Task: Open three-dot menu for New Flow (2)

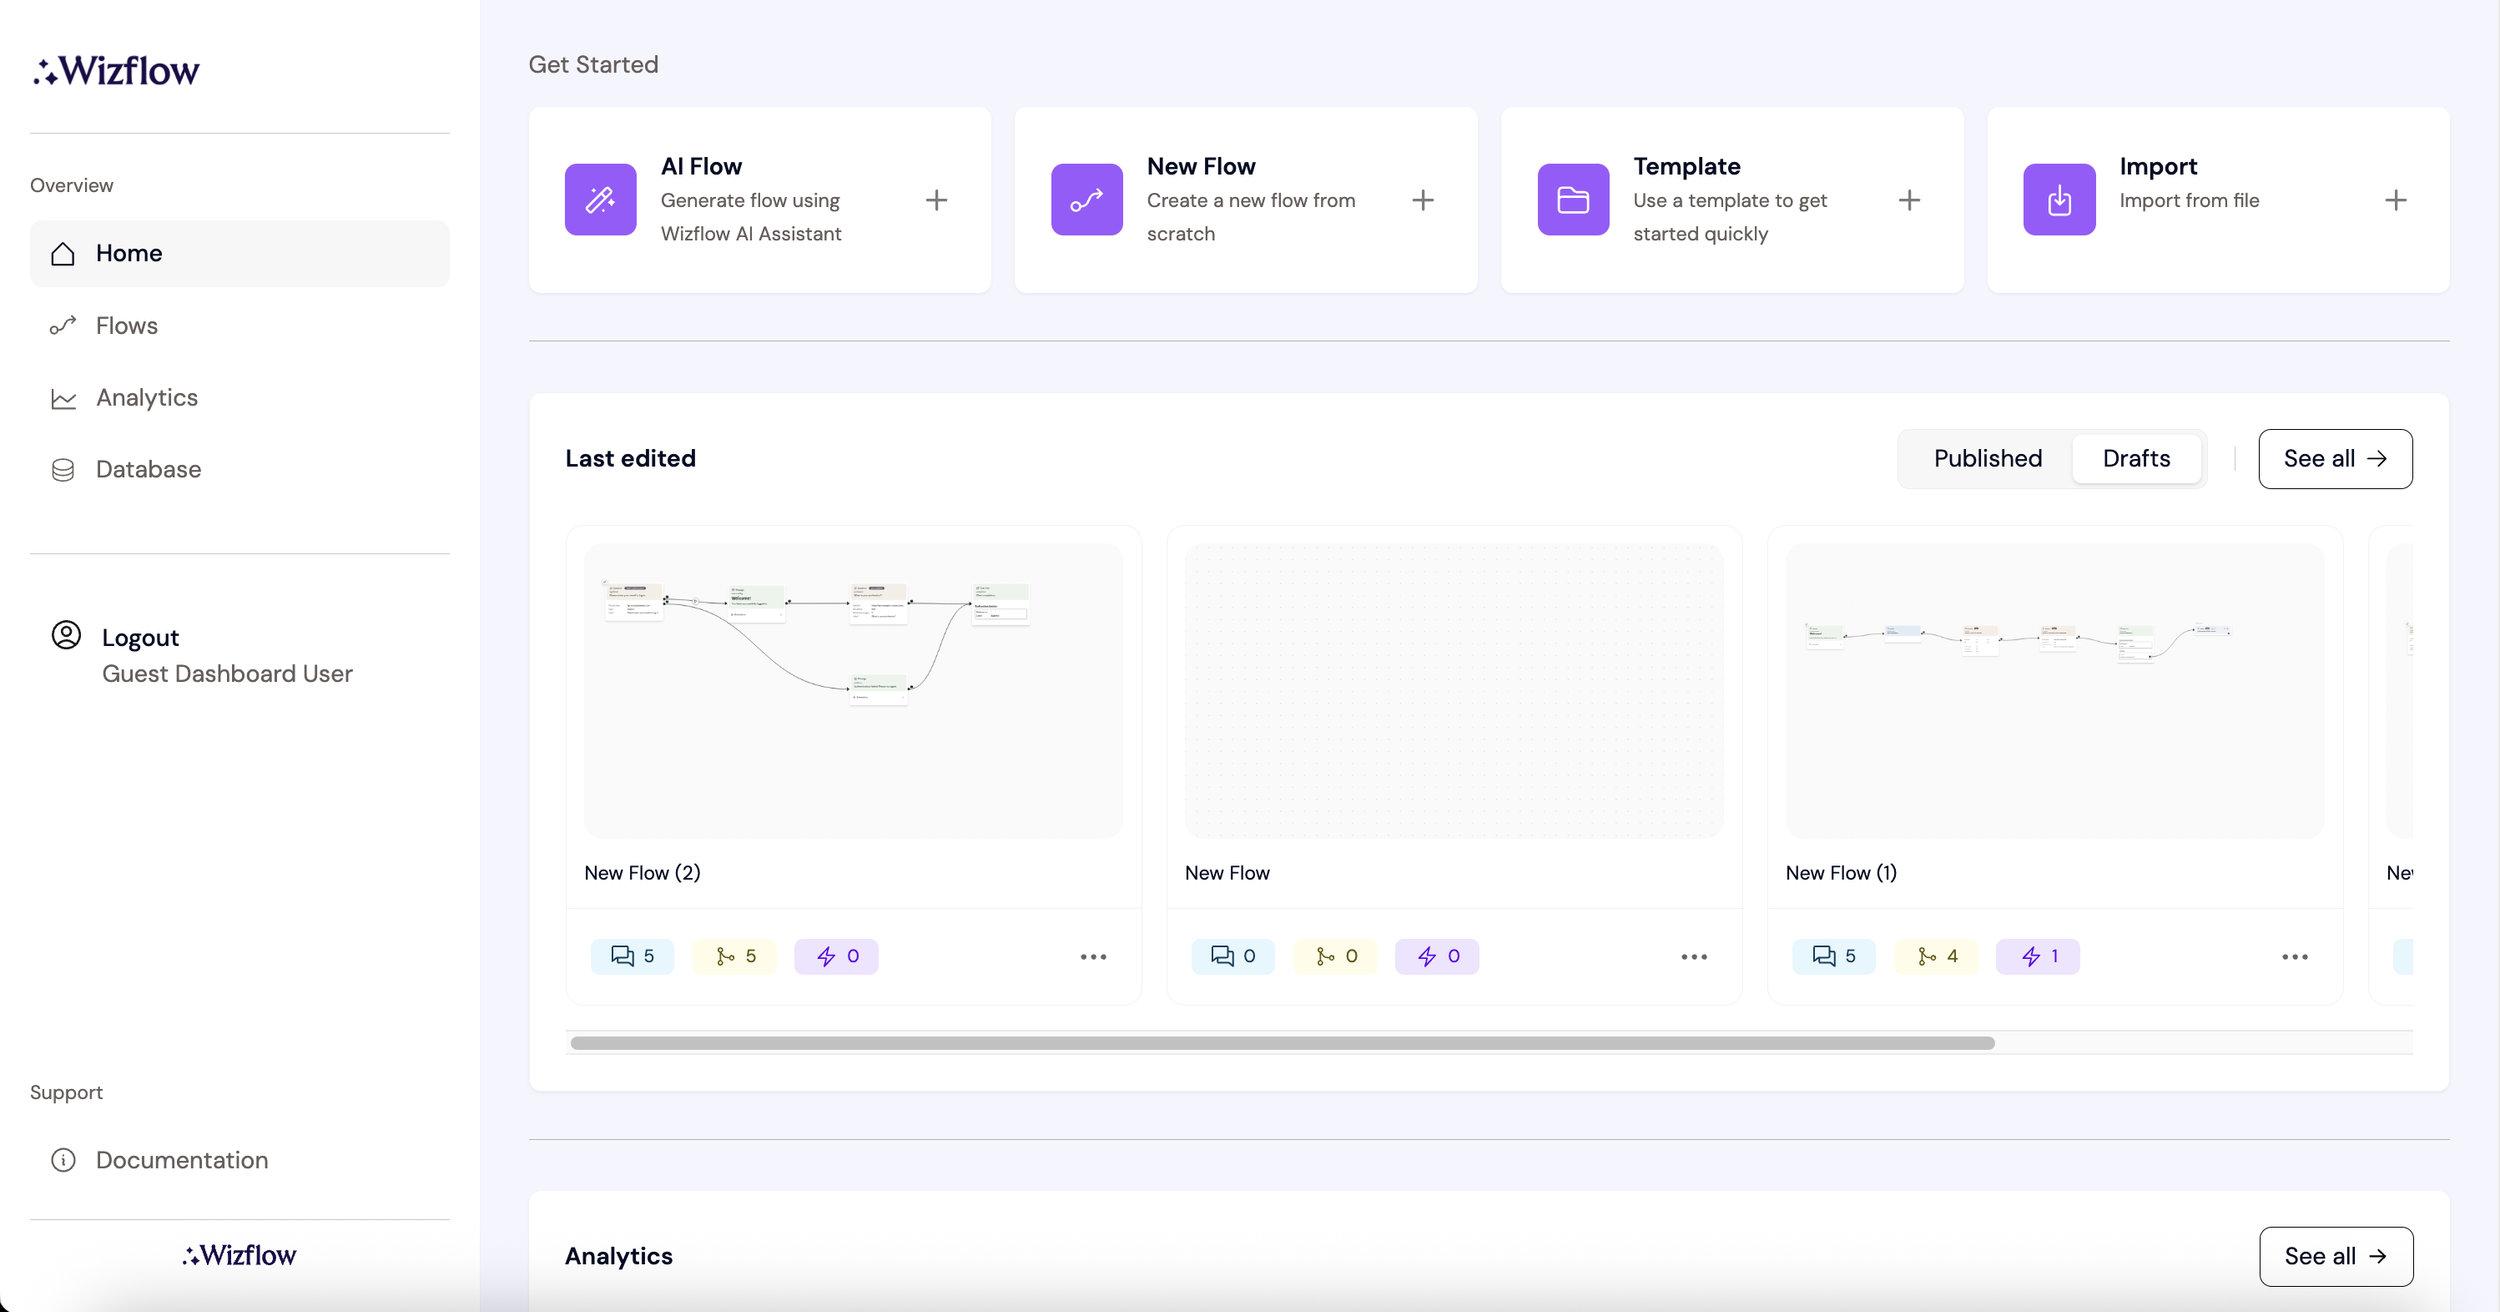Action: (1093, 957)
